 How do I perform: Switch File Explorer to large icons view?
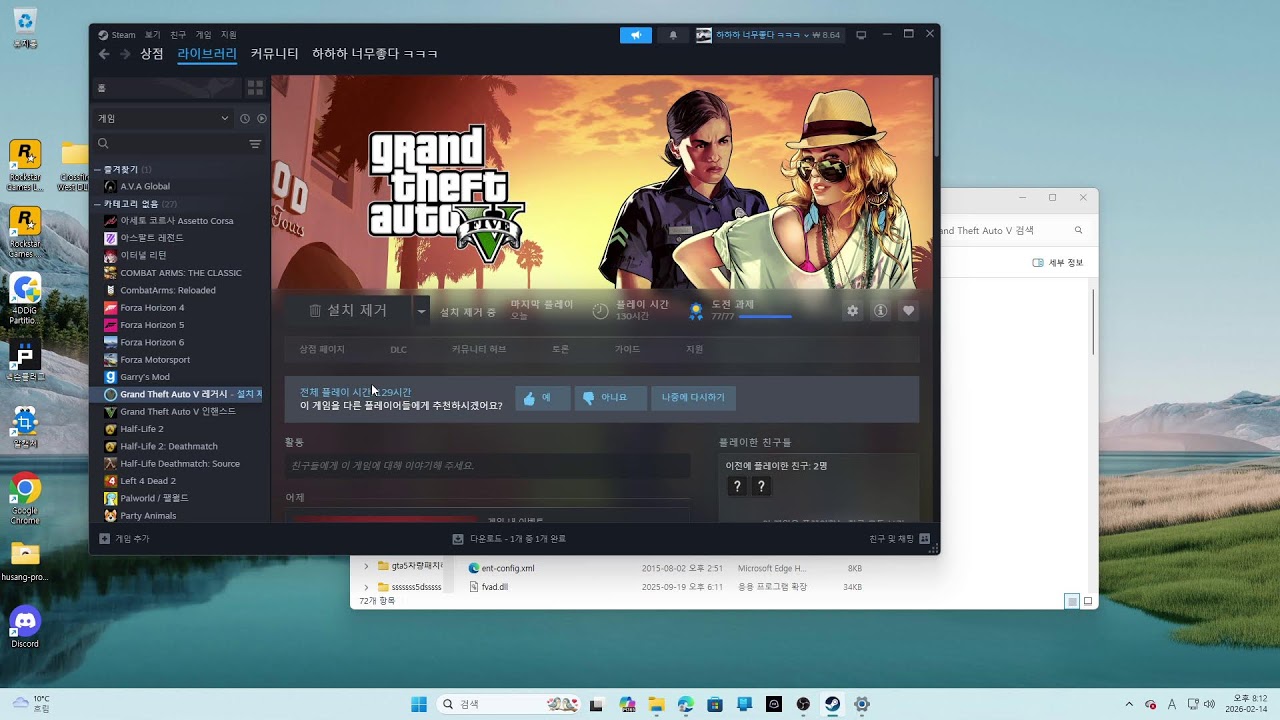[1088, 601]
